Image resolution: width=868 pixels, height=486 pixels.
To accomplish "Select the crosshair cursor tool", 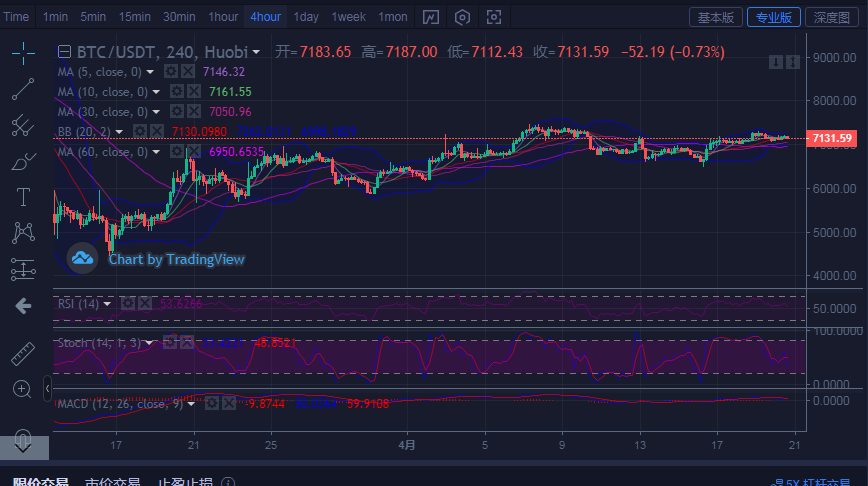I will click(23, 53).
